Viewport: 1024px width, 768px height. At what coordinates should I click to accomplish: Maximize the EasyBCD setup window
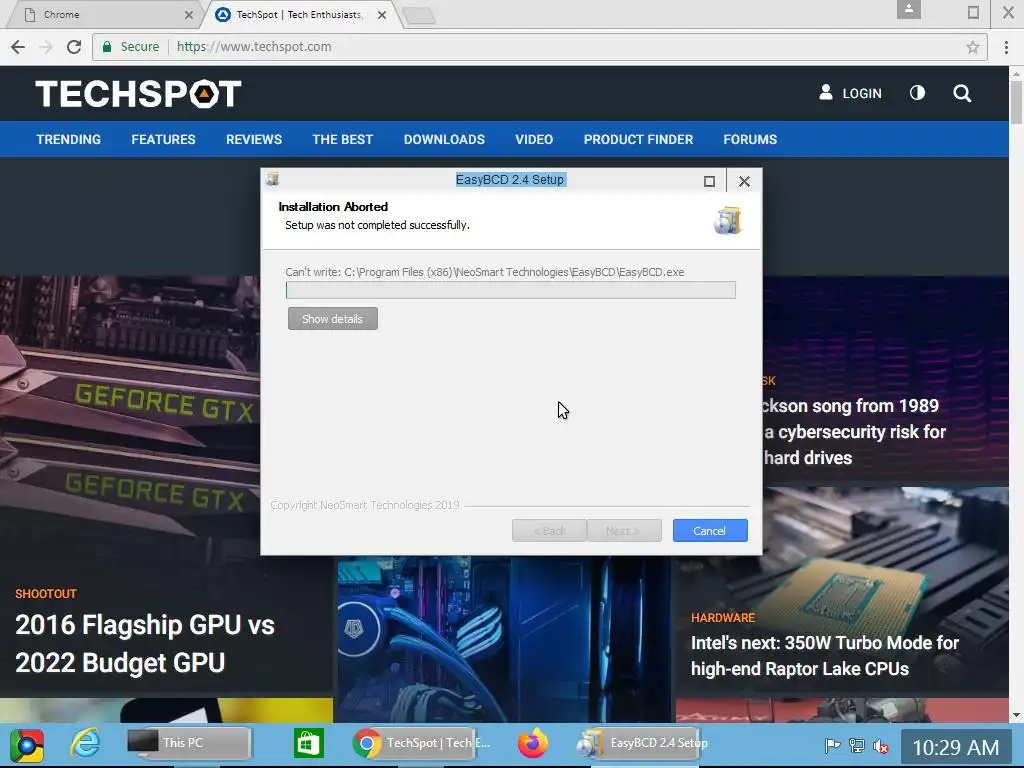709,182
